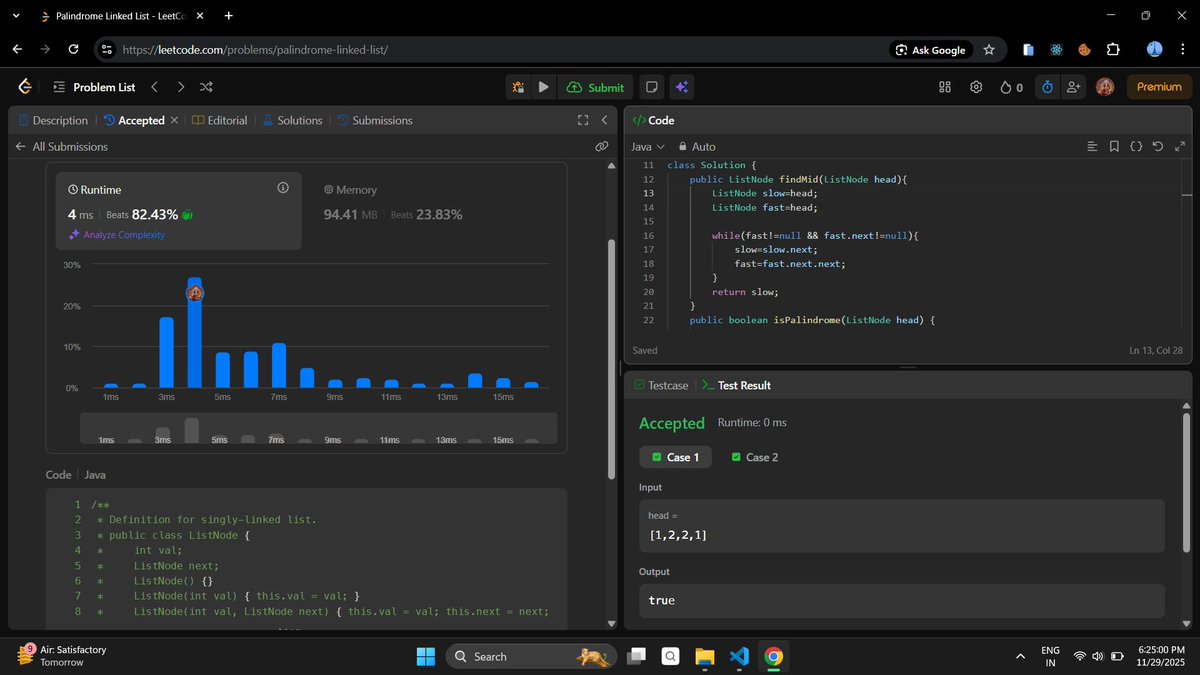Switch to the Testcase tab
Viewport: 1200px width, 675px height.
pos(661,385)
